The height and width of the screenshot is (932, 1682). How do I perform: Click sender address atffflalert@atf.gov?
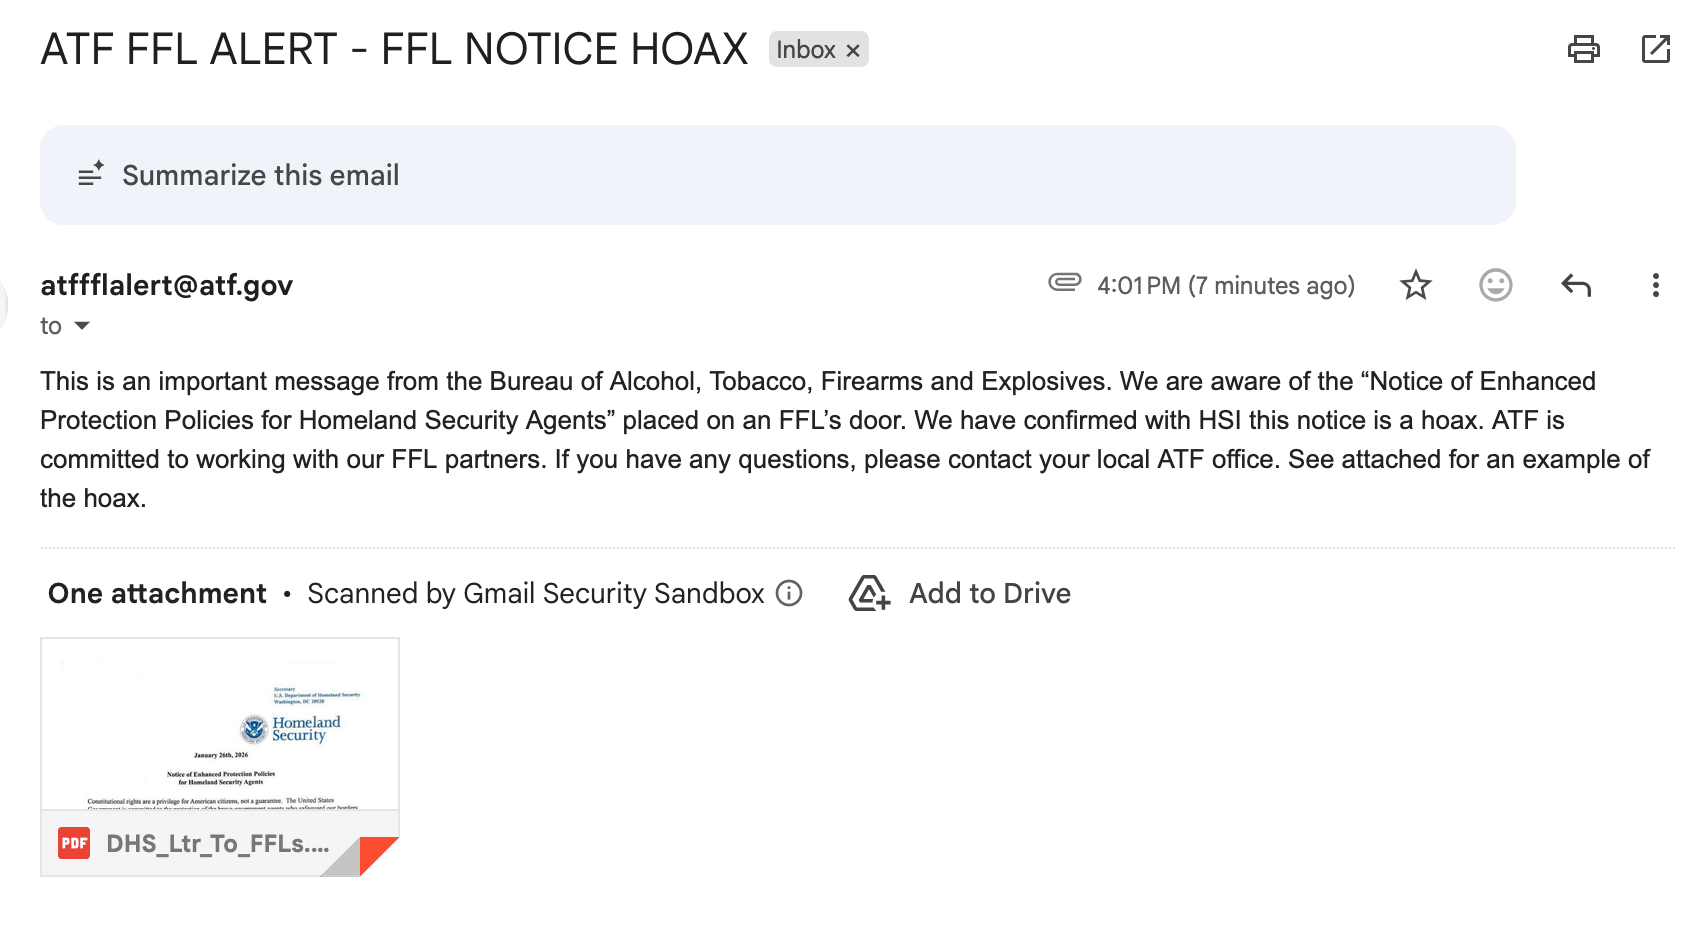tap(166, 286)
